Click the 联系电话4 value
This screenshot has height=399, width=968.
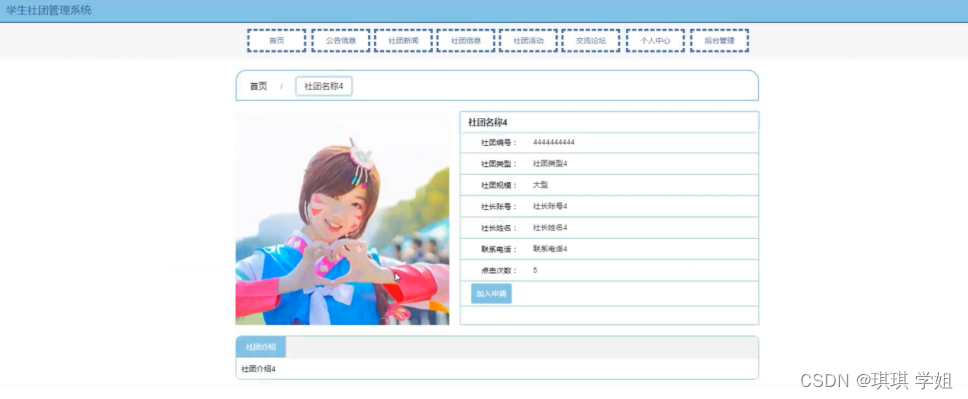[x=549, y=249]
